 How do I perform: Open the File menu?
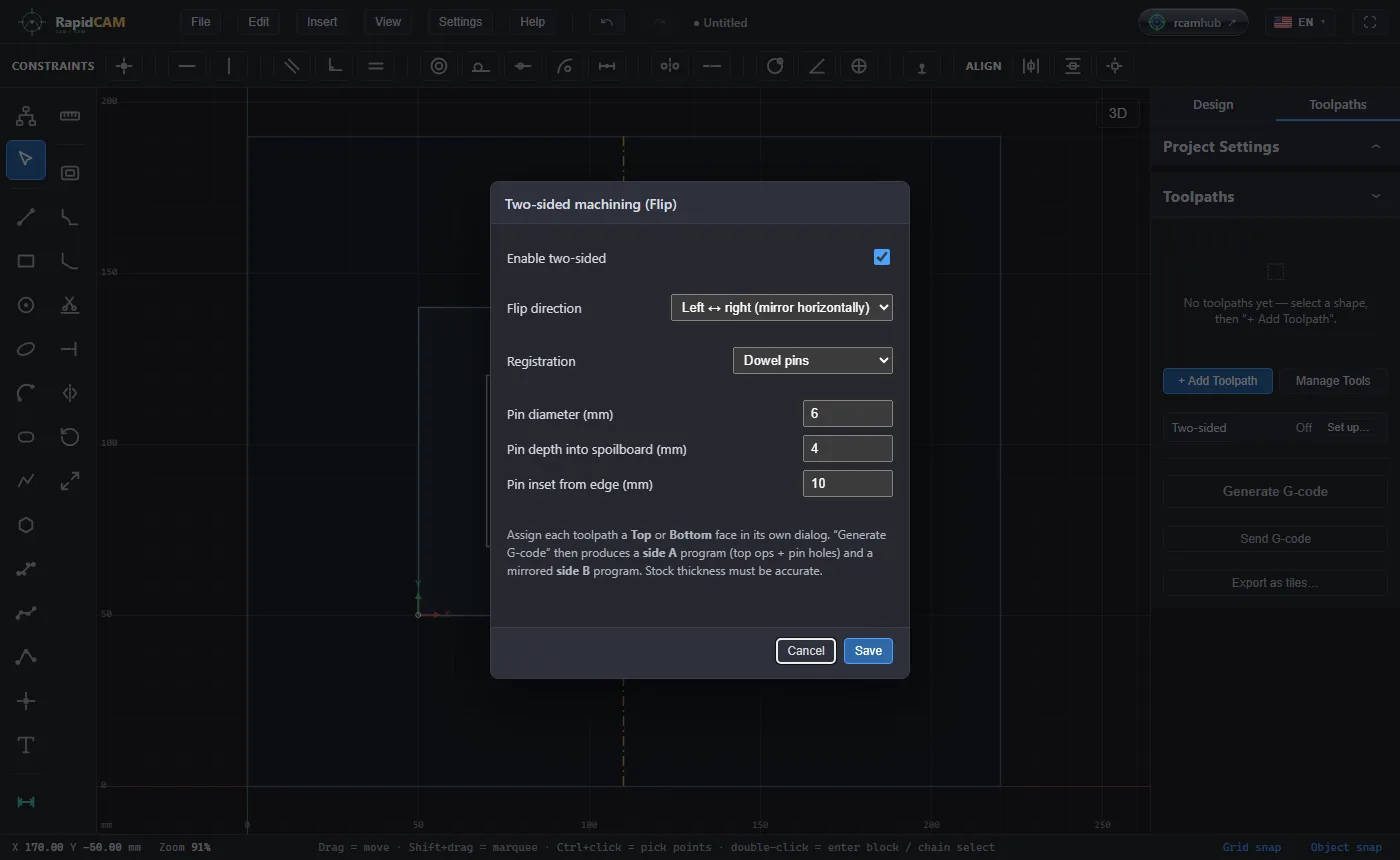pos(201,22)
